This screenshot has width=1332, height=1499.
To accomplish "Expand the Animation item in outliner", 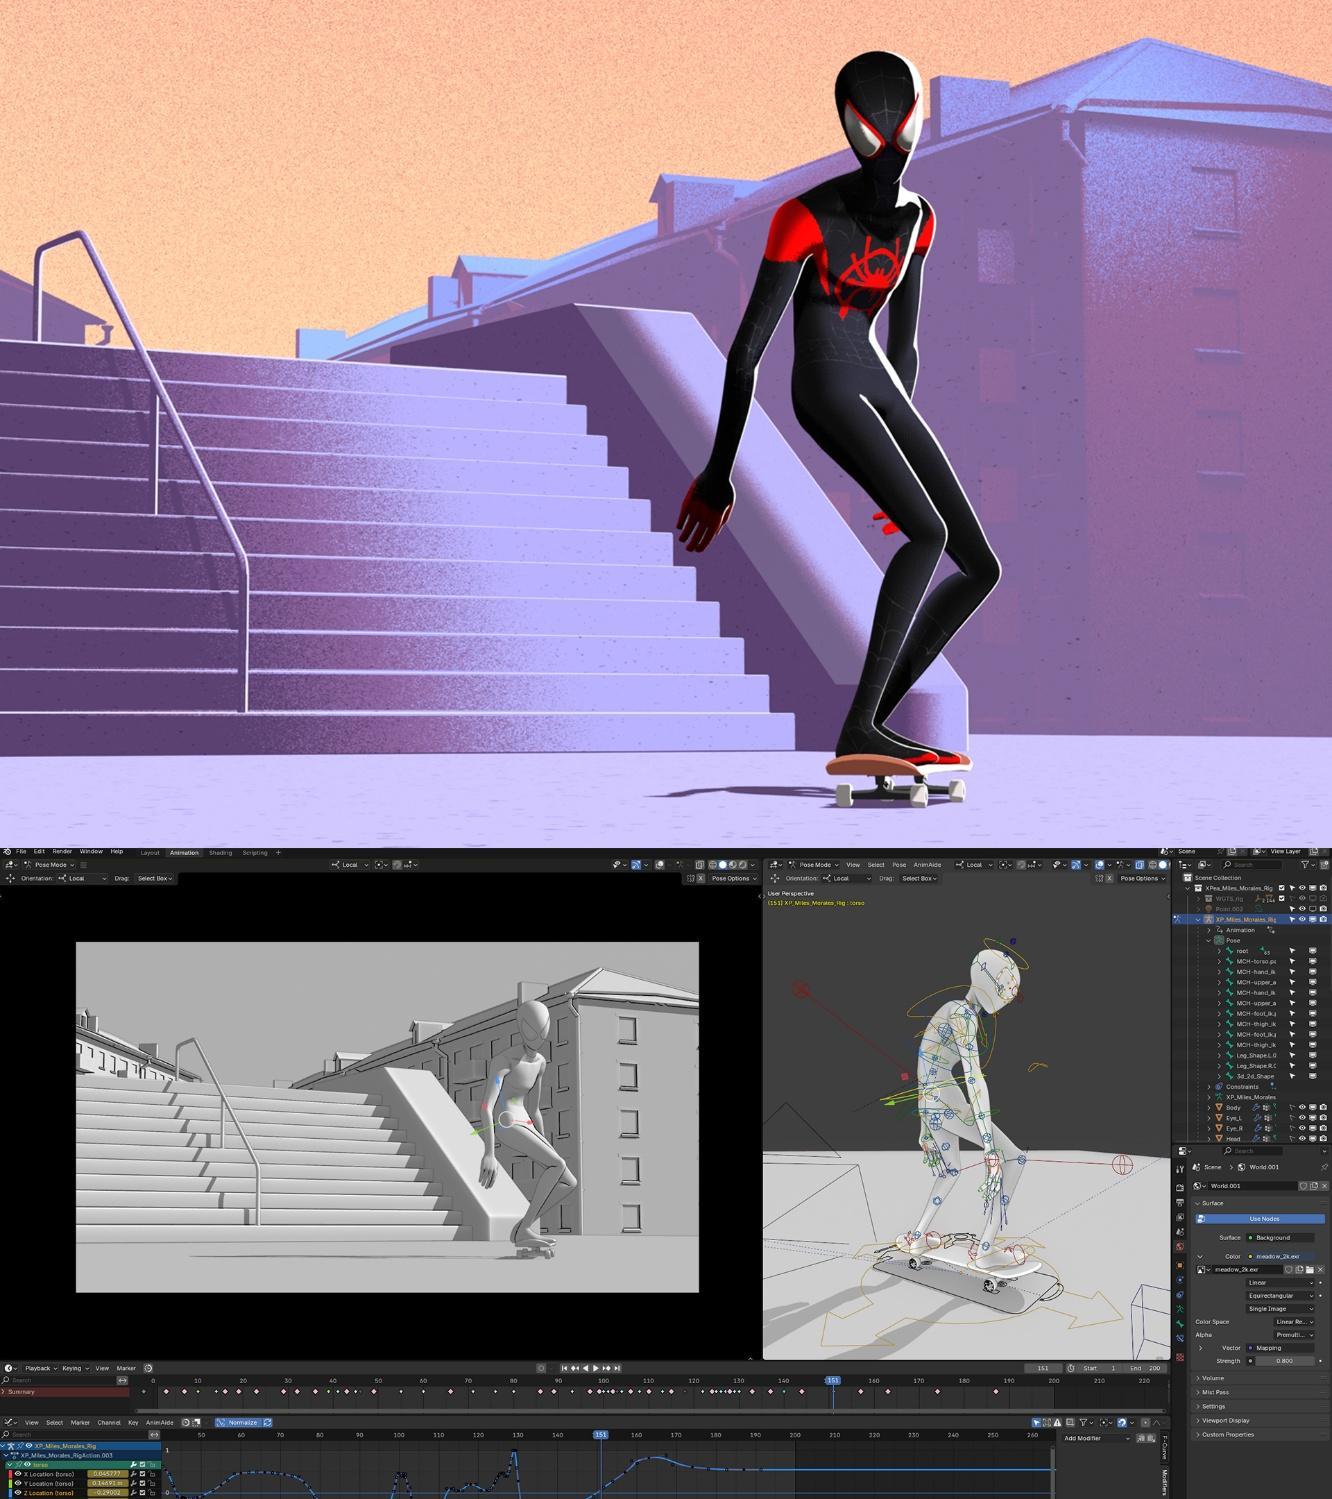I will coord(1209,930).
